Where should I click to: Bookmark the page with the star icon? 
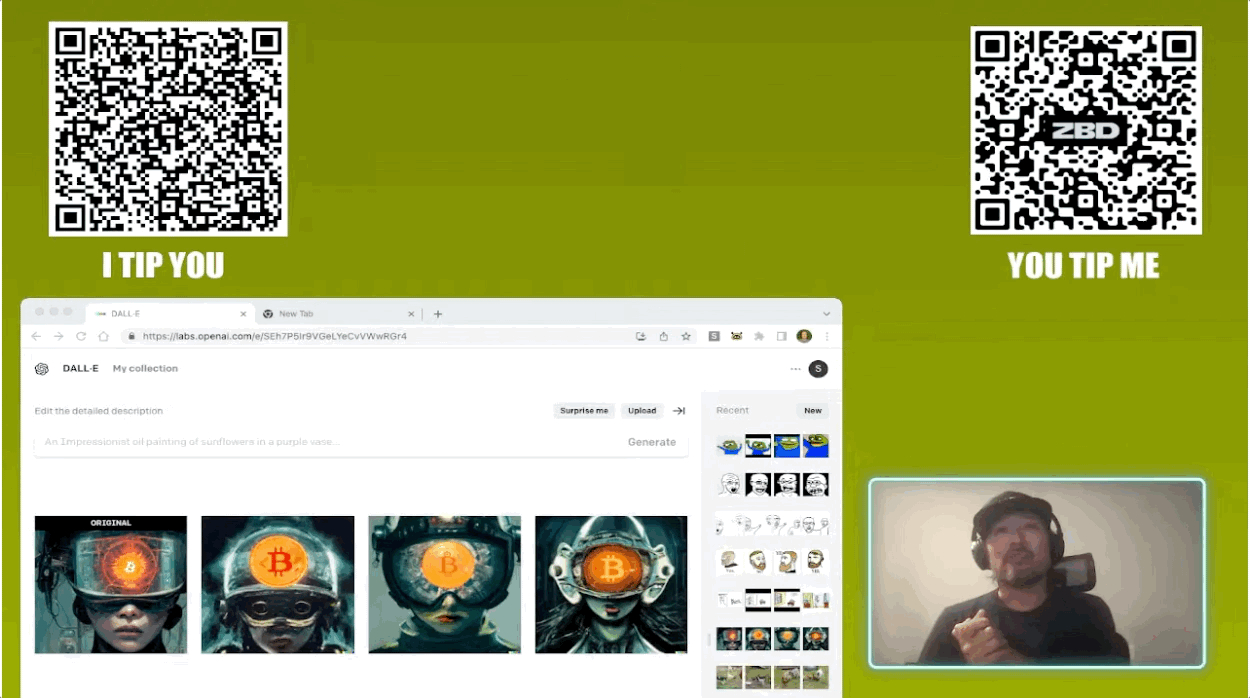[686, 337]
